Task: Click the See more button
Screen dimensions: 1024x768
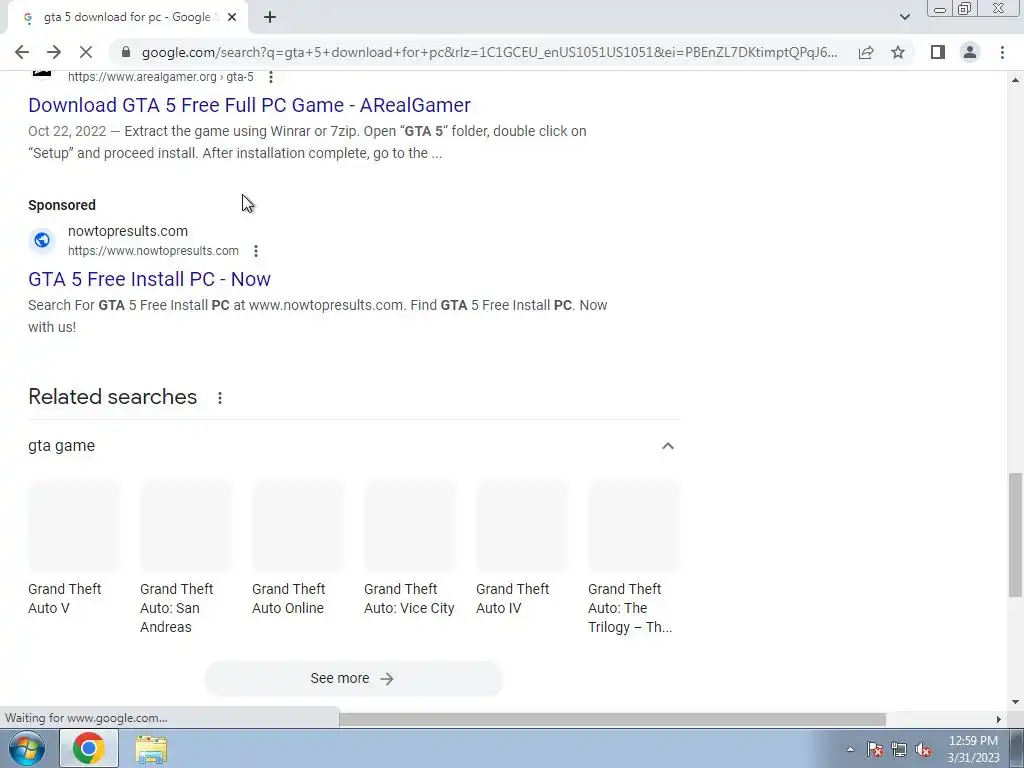Action: pos(353,679)
